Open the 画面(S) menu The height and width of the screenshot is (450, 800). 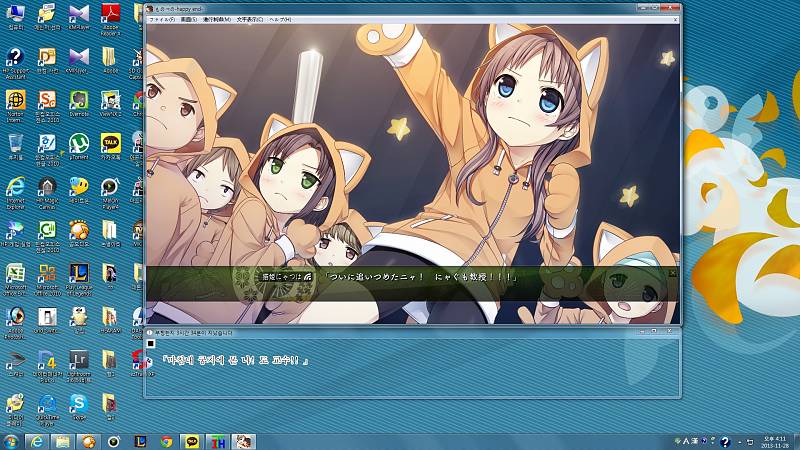point(187,19)
